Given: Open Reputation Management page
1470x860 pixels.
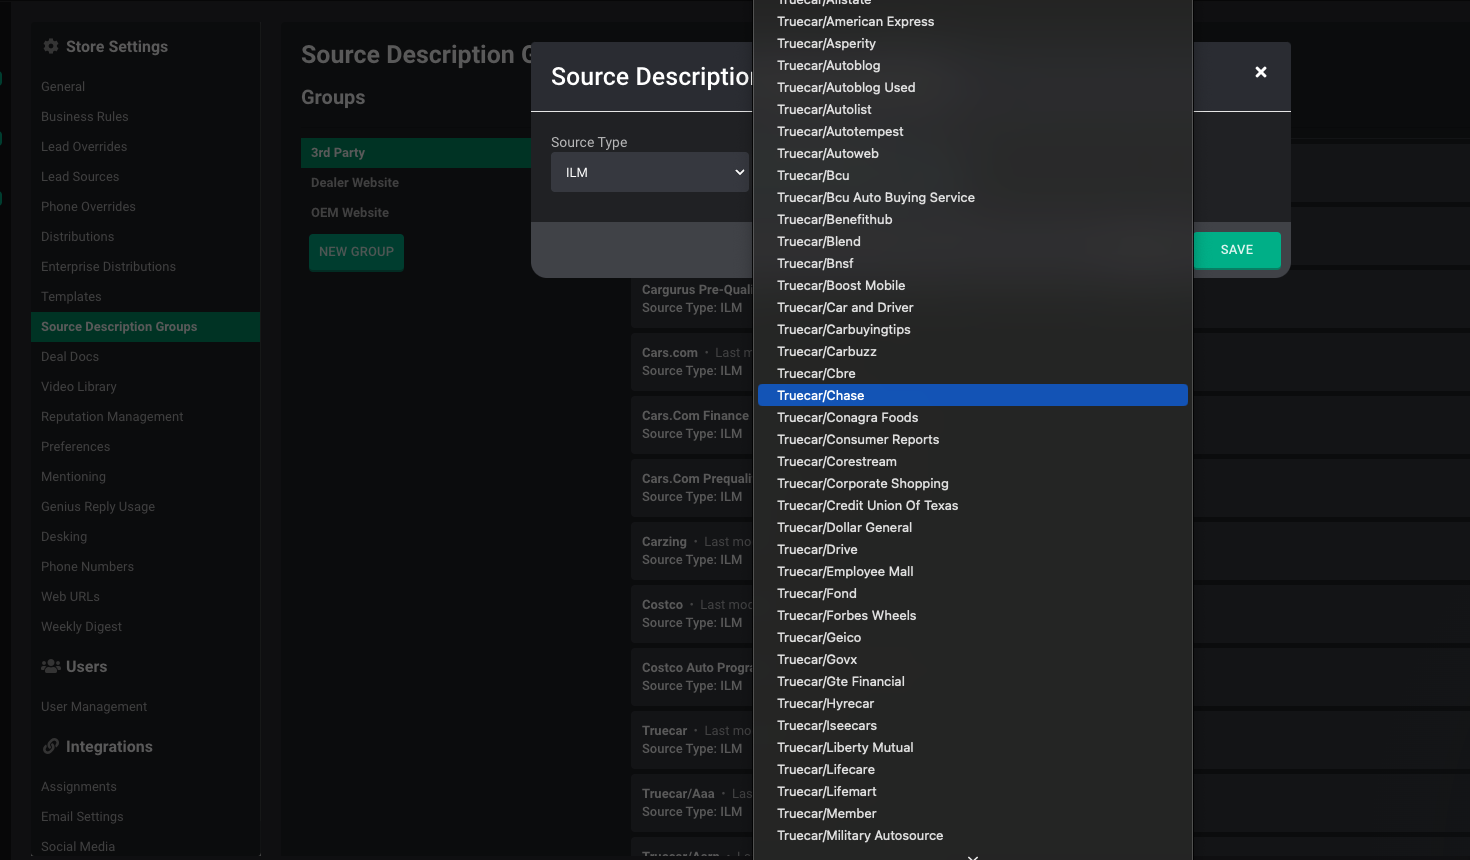Looking at the screenshot, I should point(112,417).
